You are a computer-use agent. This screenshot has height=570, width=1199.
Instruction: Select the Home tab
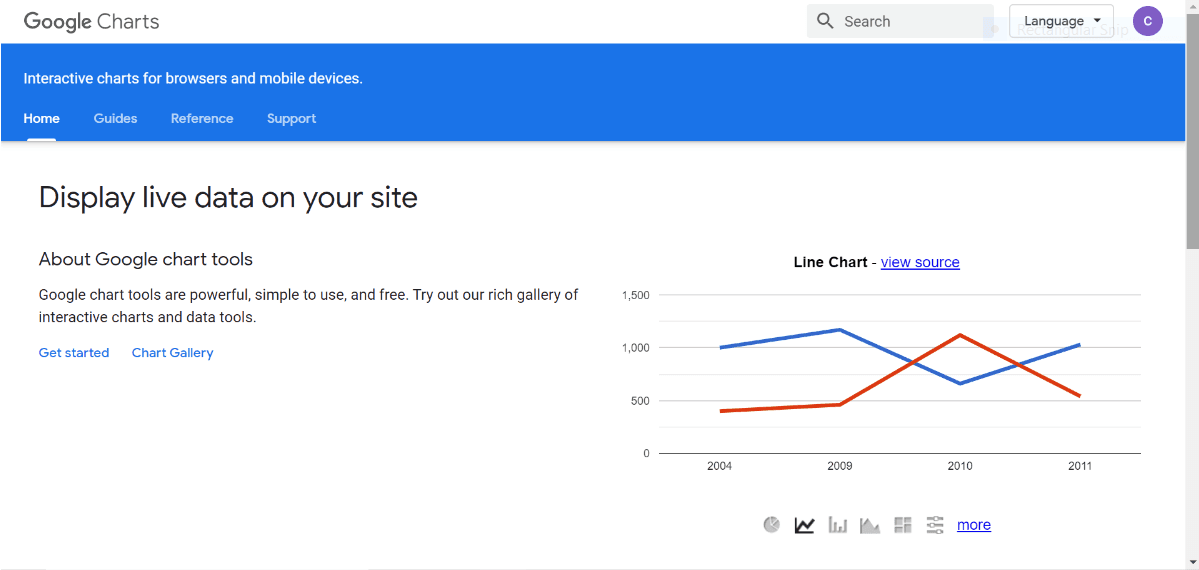(42, 118)
